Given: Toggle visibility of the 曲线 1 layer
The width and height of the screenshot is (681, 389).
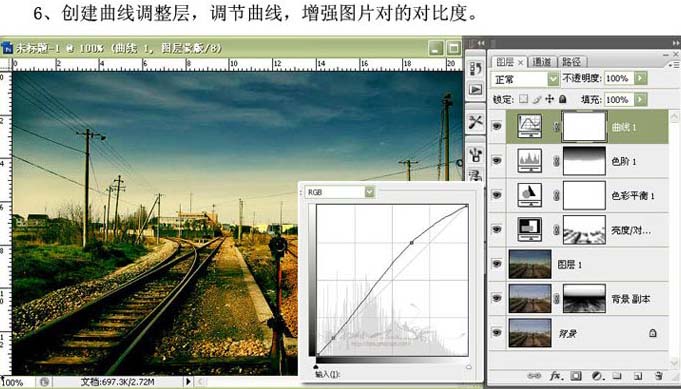Looking at the screenshot, I should (x=496, y=126).
